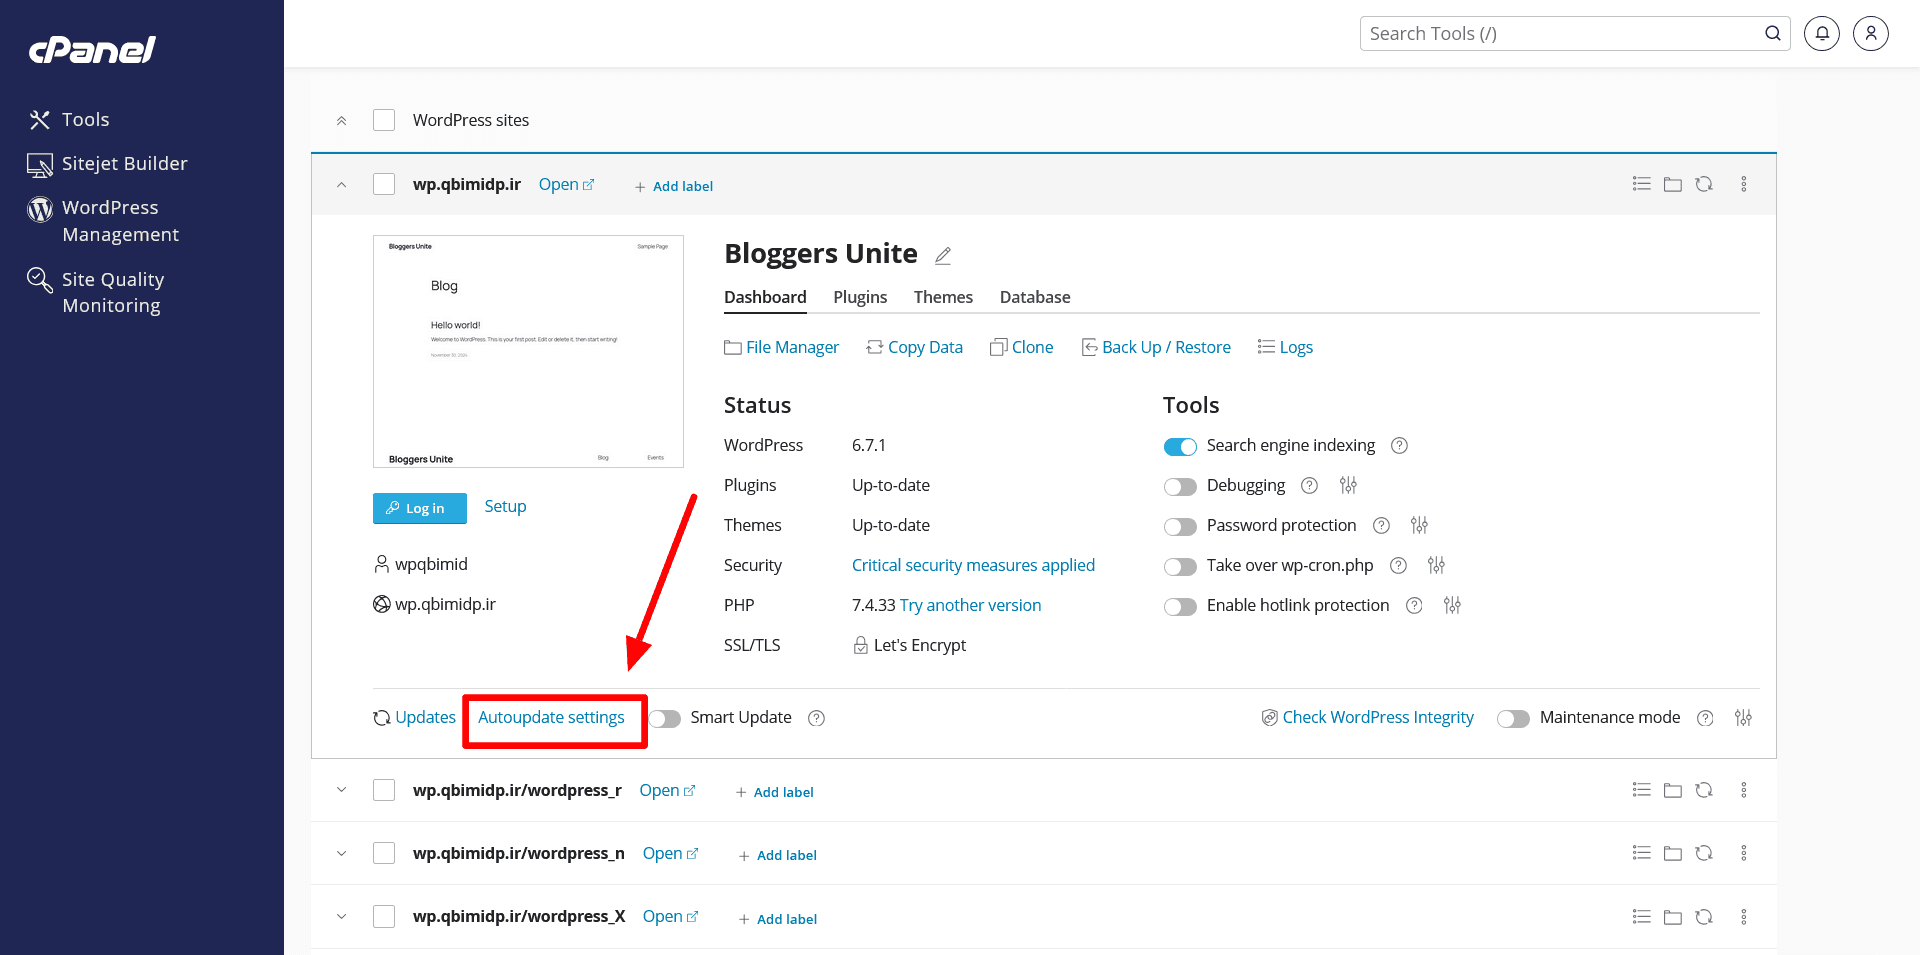Refresh icon in wp.qbimidp.ir header row
Screen dimensions: 1920x955
pyautogui.click(x=1704, y=184)
